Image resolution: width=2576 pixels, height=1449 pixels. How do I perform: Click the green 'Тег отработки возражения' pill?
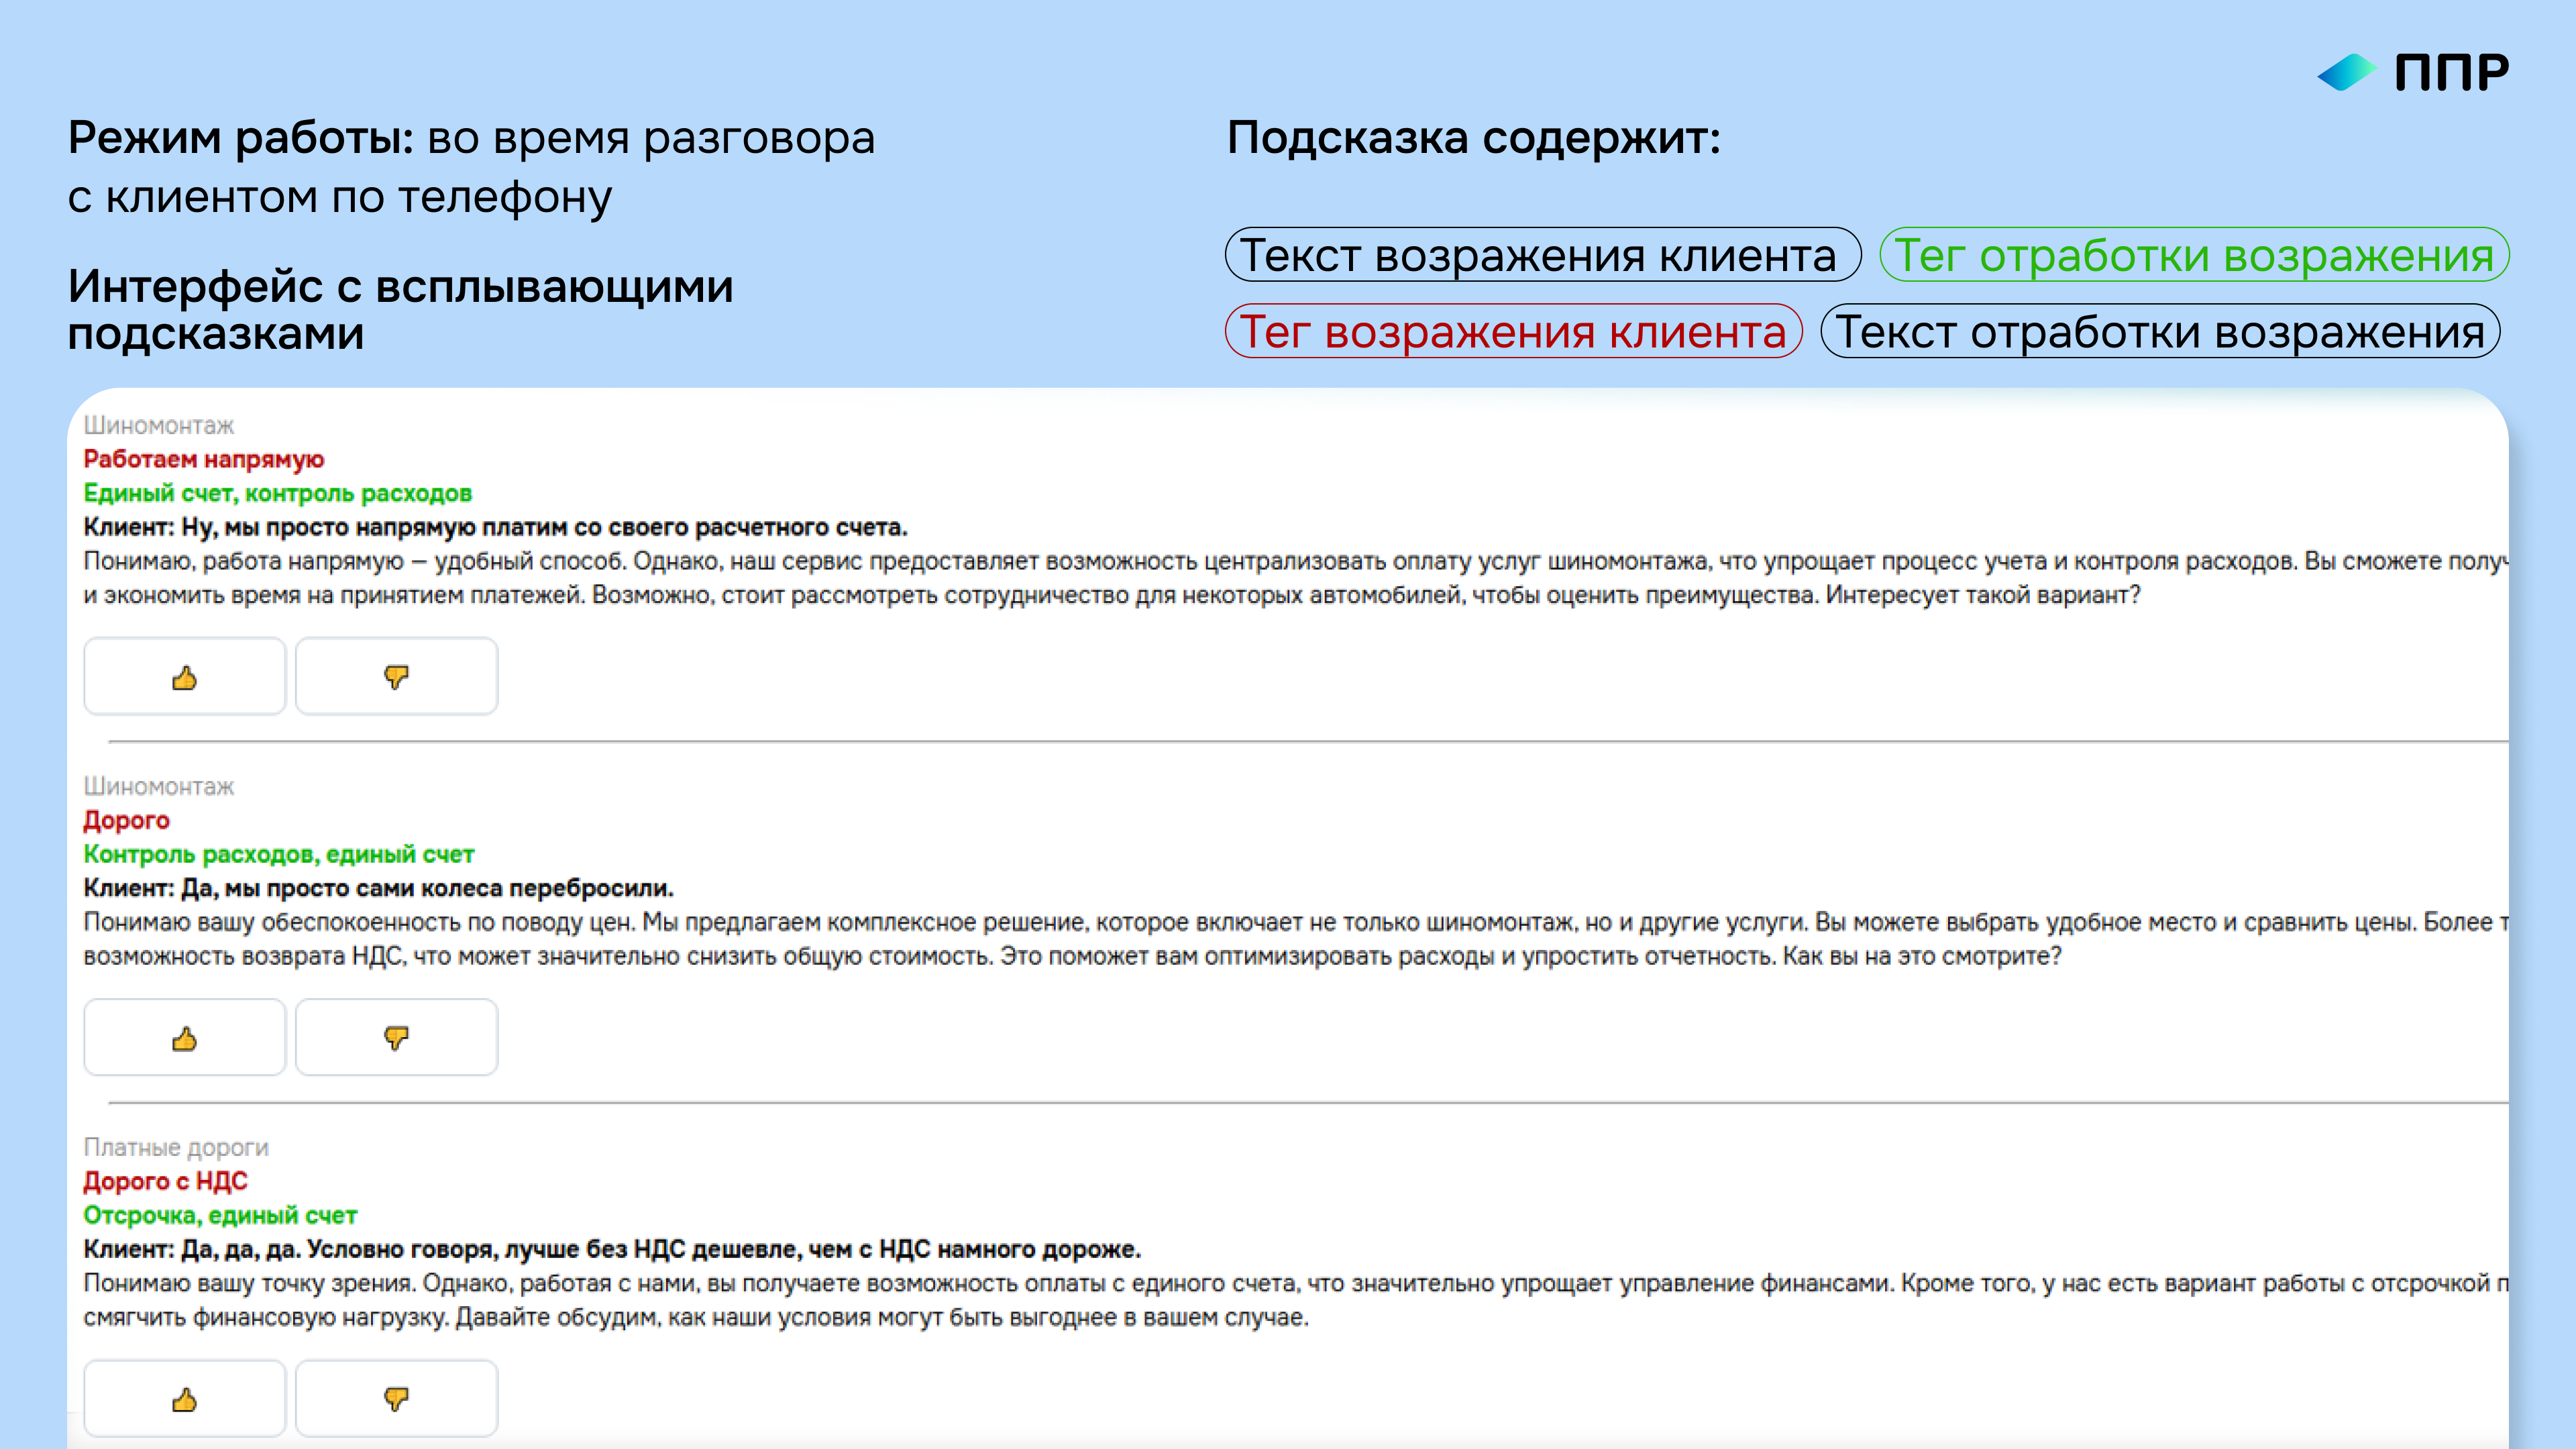point(2194,255)
